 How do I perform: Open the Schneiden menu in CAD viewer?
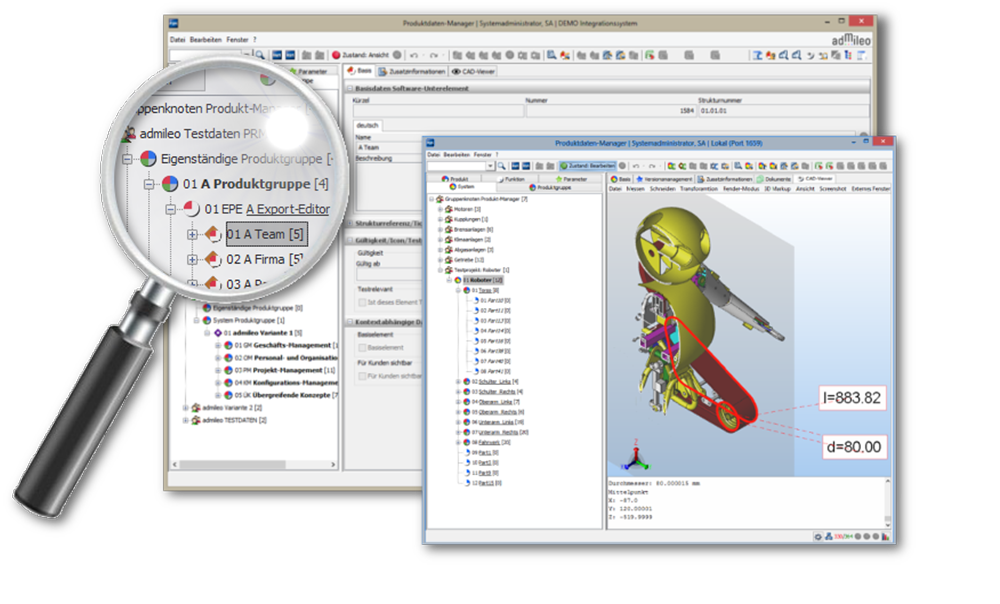point(662,189)
